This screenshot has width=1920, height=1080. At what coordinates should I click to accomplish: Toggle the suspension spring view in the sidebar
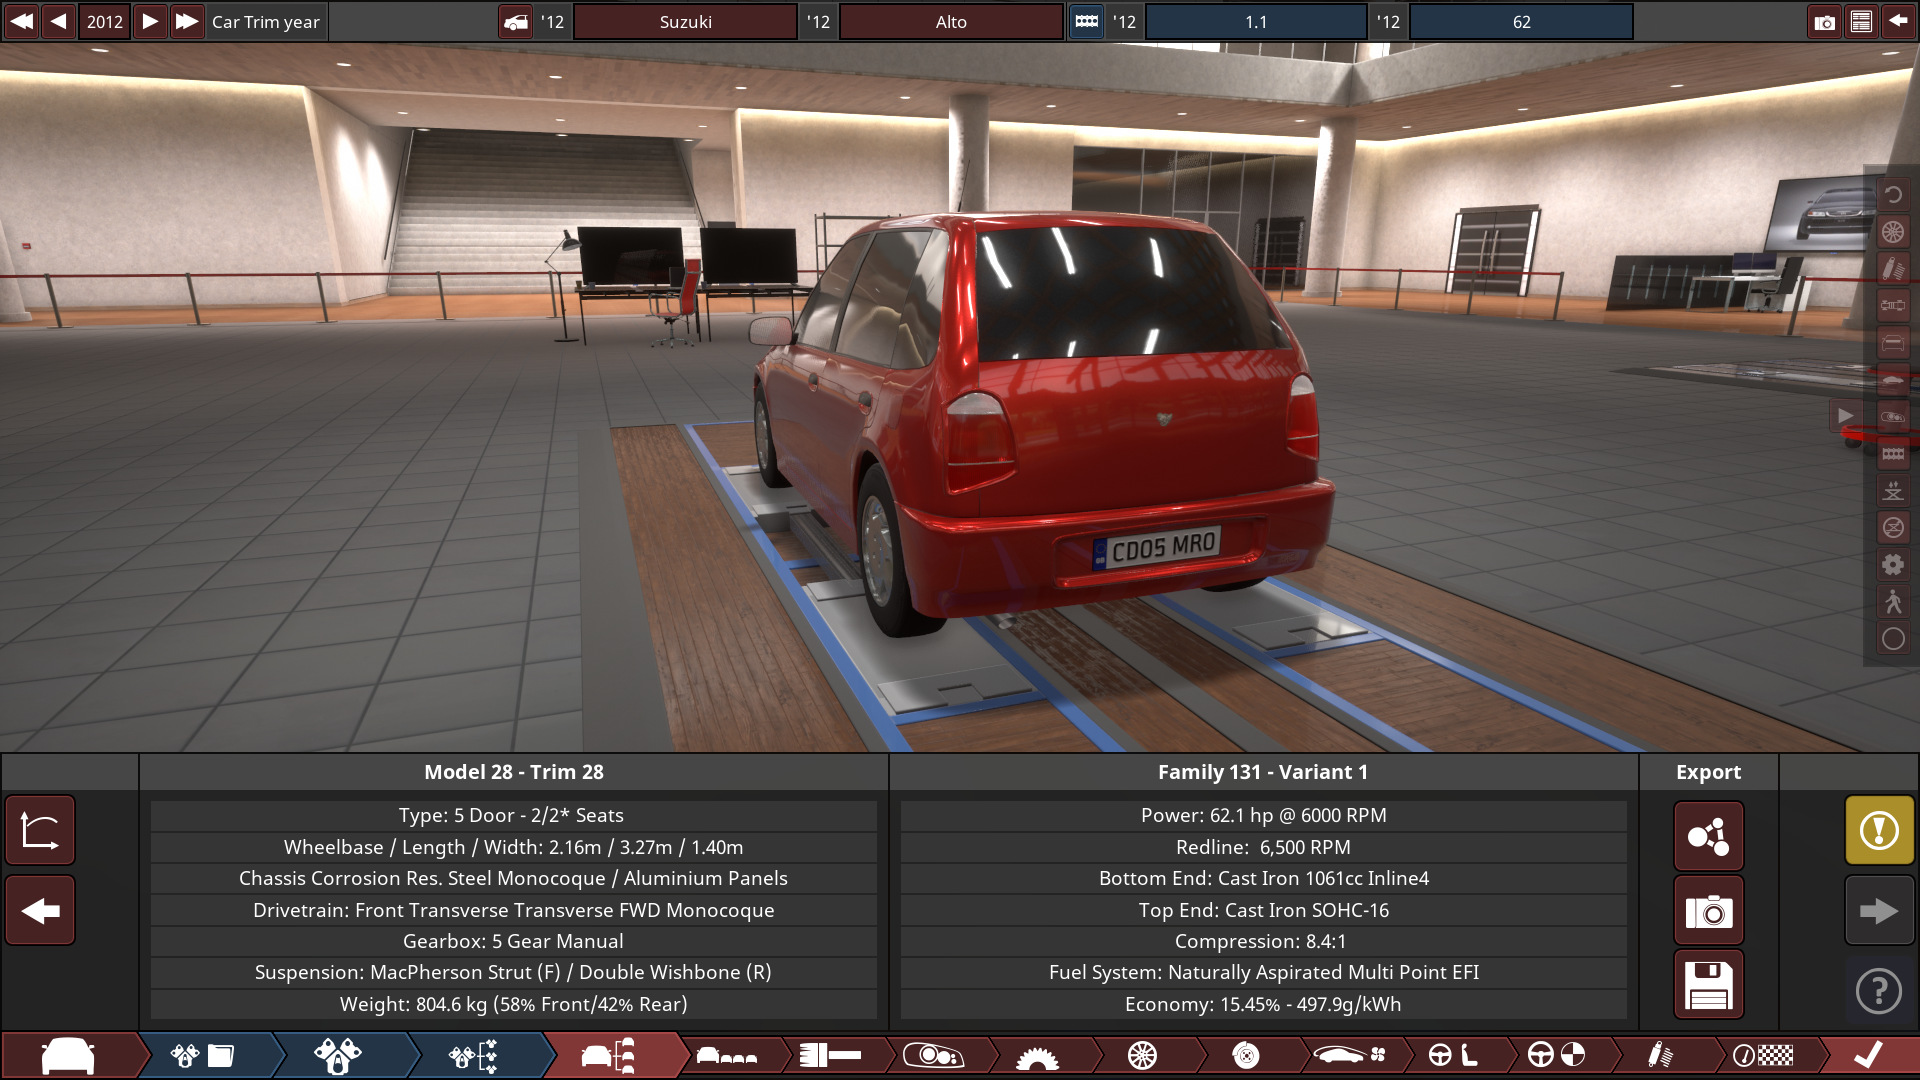(1893, 269)
